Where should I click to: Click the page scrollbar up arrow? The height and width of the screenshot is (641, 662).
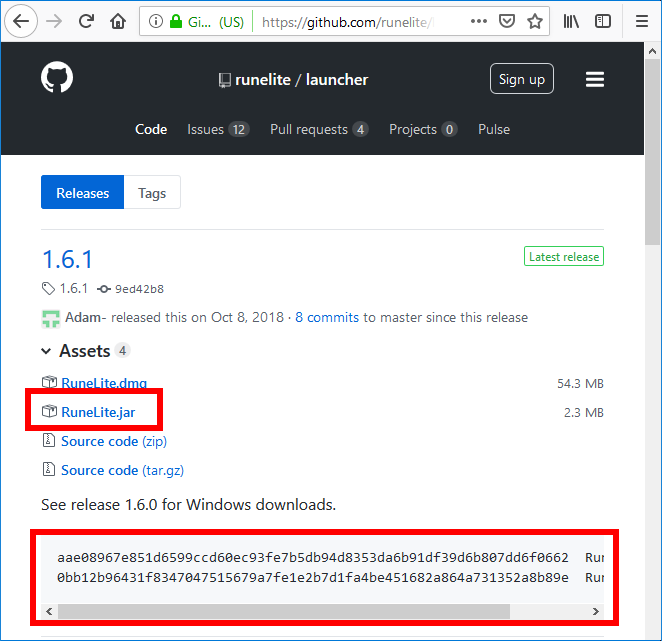pyautogui.click(x=652, y=51)
